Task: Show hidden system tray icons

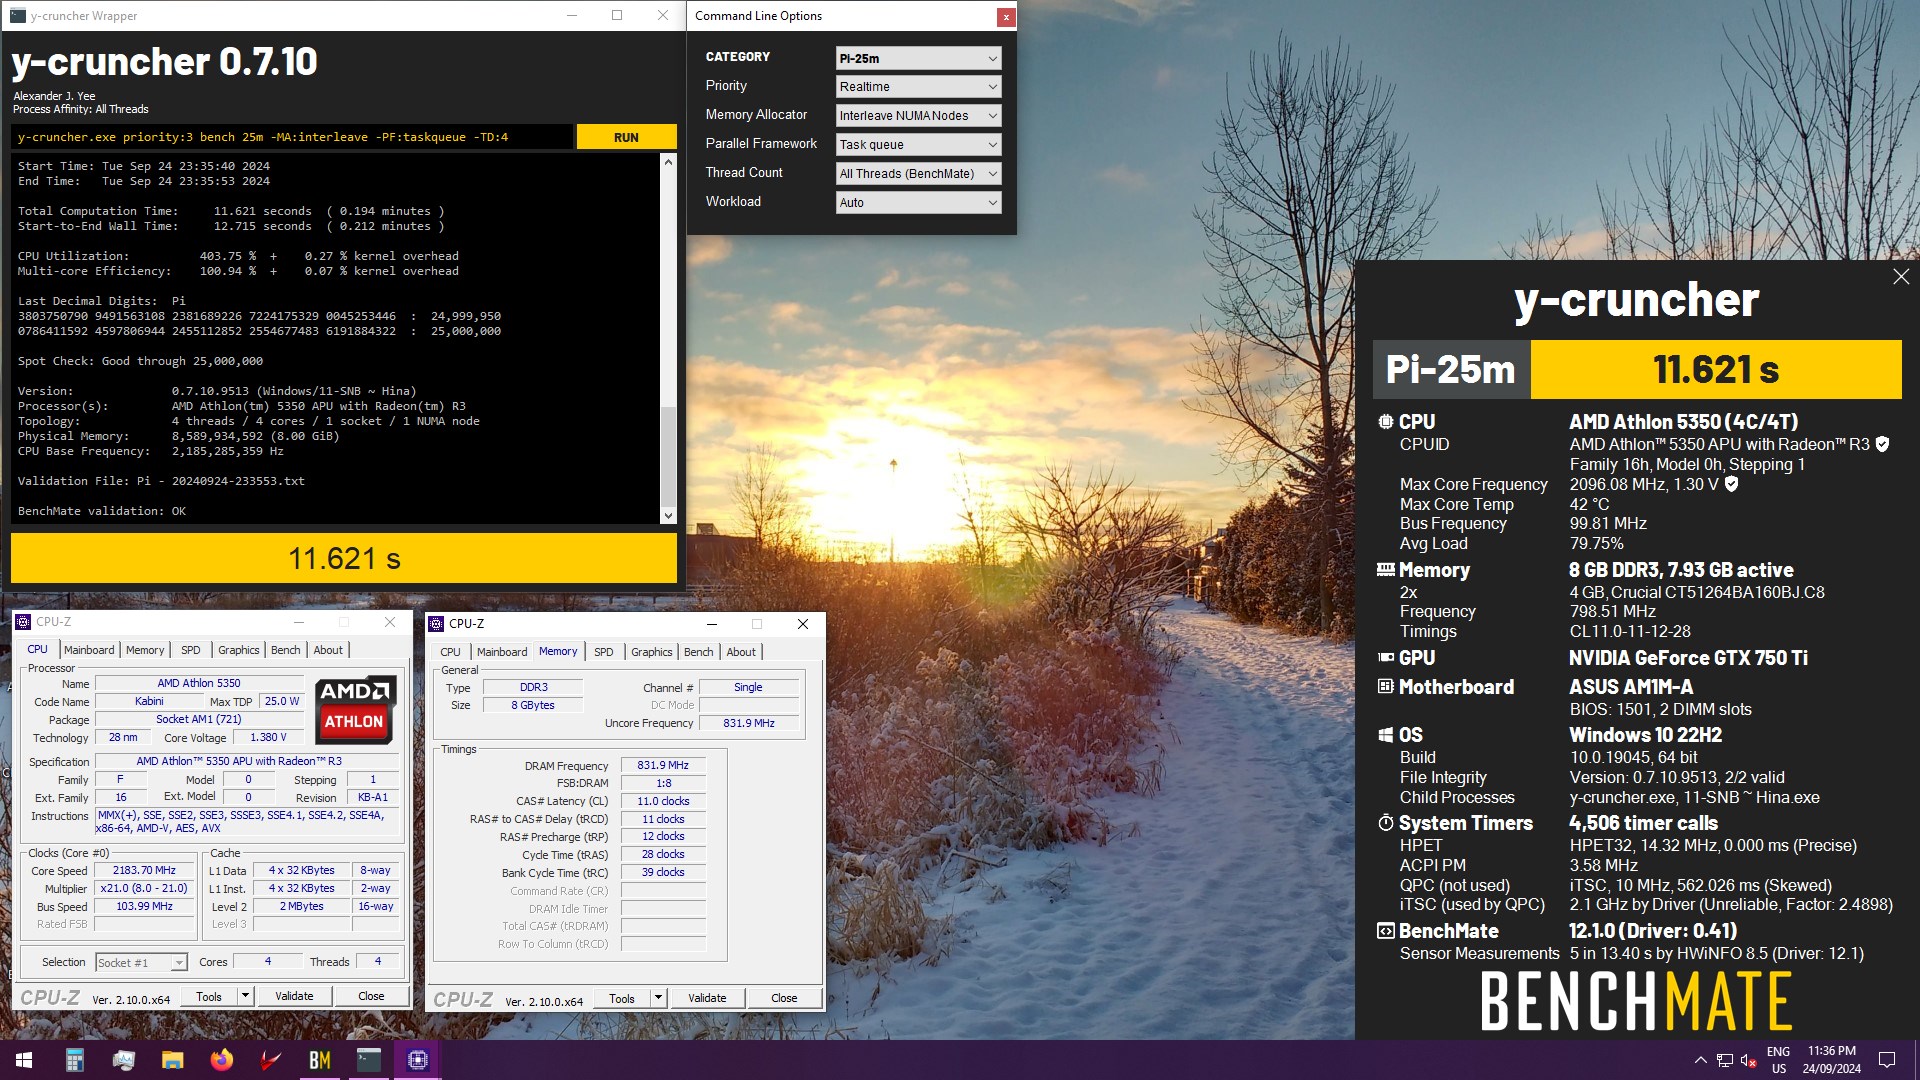Action: click(x=1701, y=1060)
